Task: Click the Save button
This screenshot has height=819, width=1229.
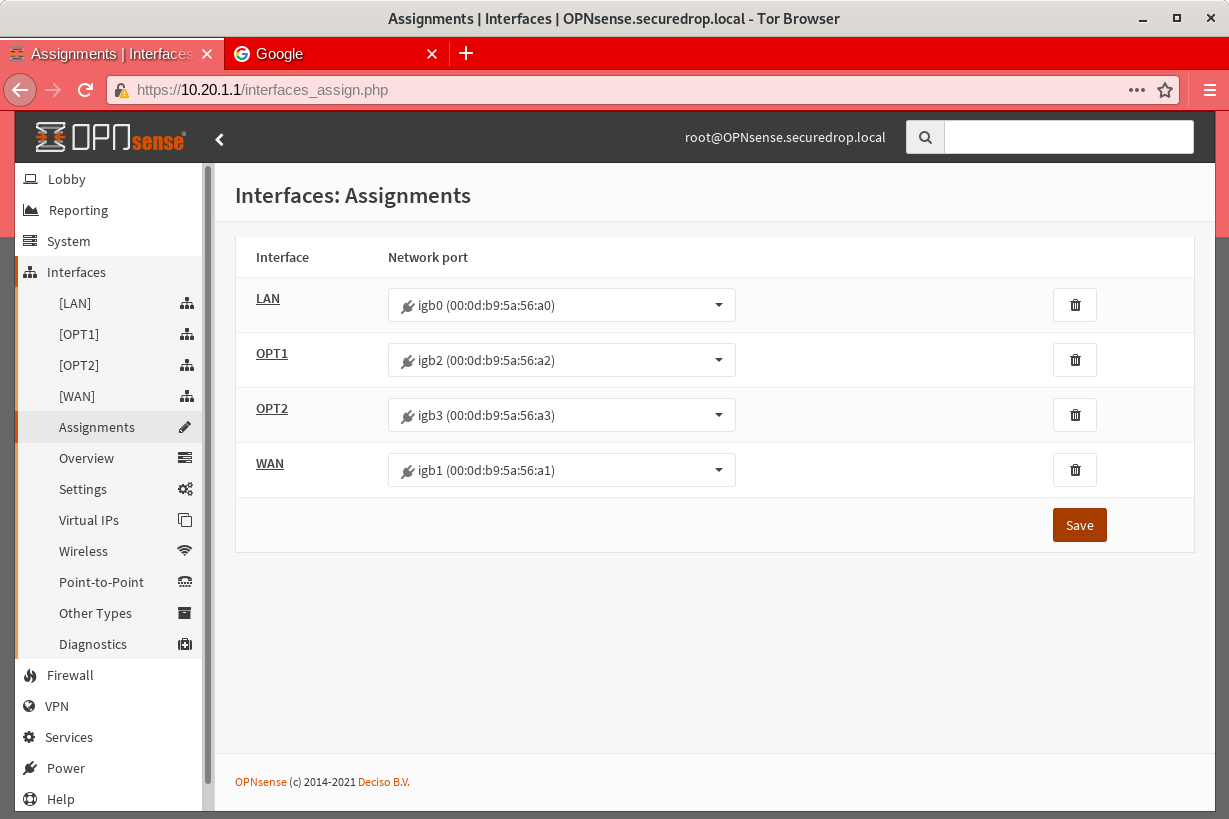Action: tap(1079, 525)
